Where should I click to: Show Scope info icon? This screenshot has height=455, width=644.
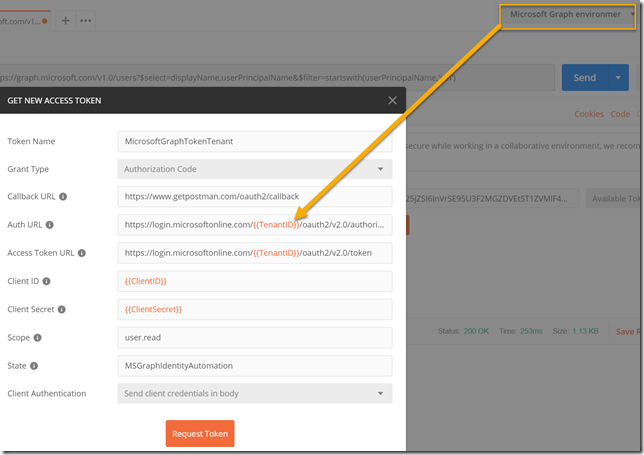pyautogui.click(x=37, y=338)
